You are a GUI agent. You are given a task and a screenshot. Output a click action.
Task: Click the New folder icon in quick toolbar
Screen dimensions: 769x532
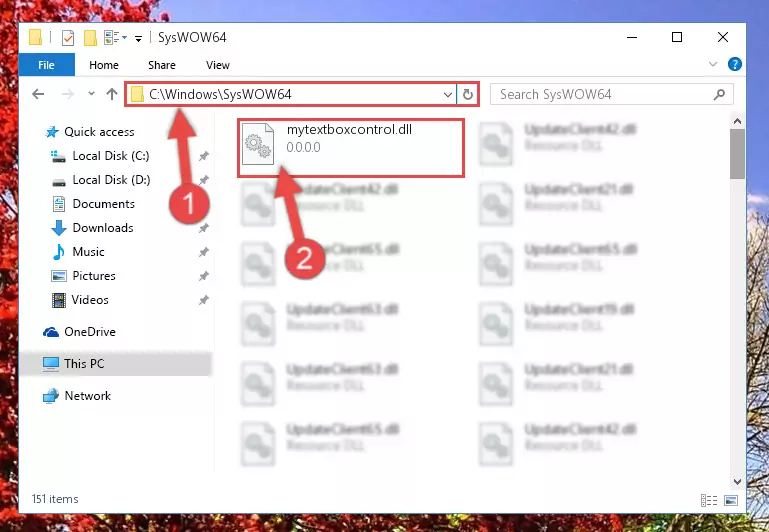click(x=90, y=38)
